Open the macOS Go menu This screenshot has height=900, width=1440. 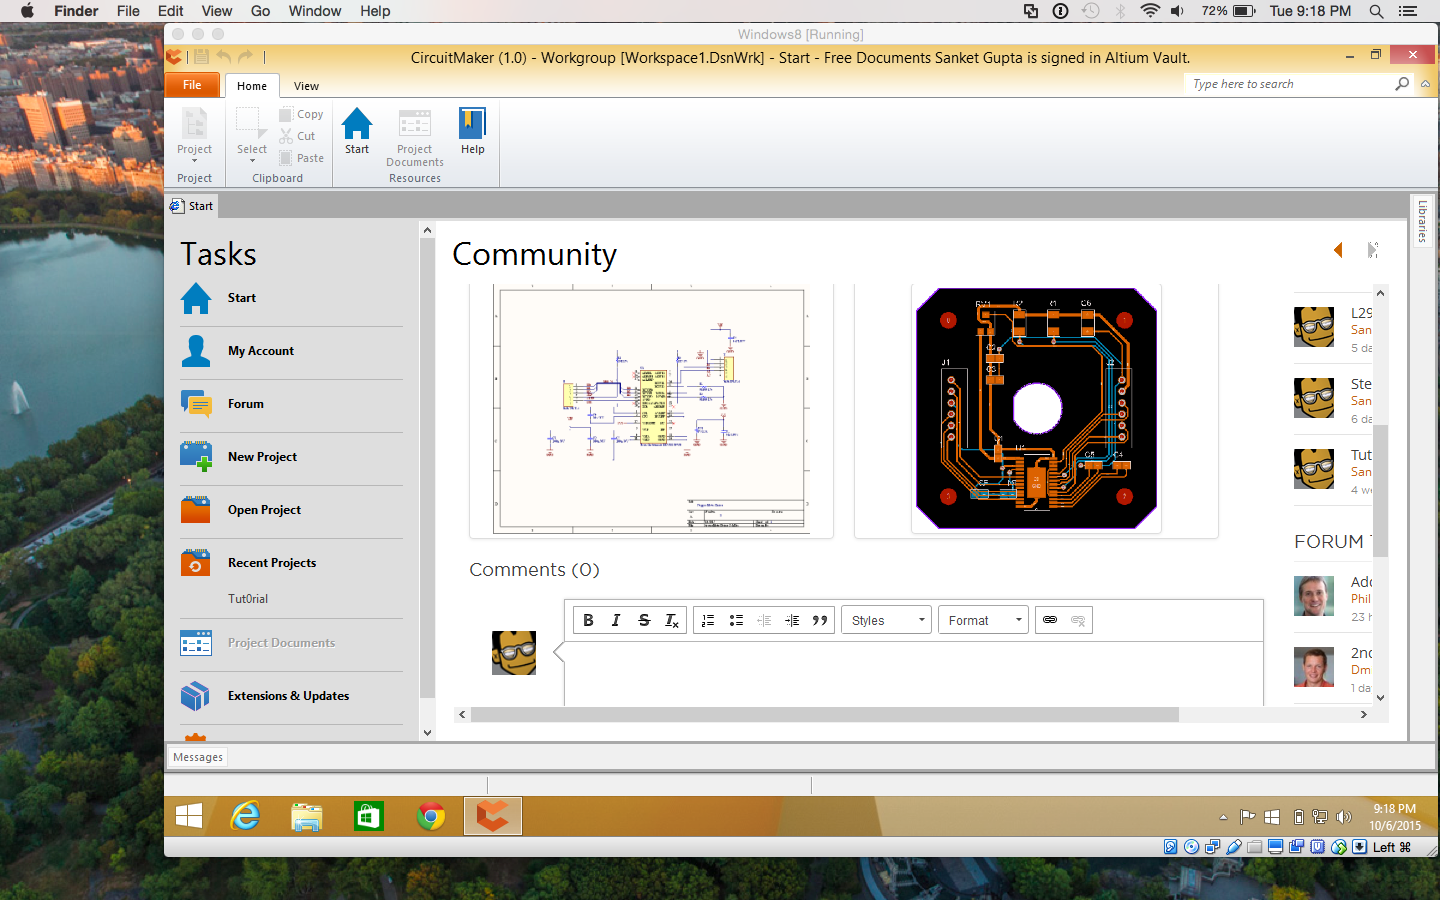click(x=260, y=11)
